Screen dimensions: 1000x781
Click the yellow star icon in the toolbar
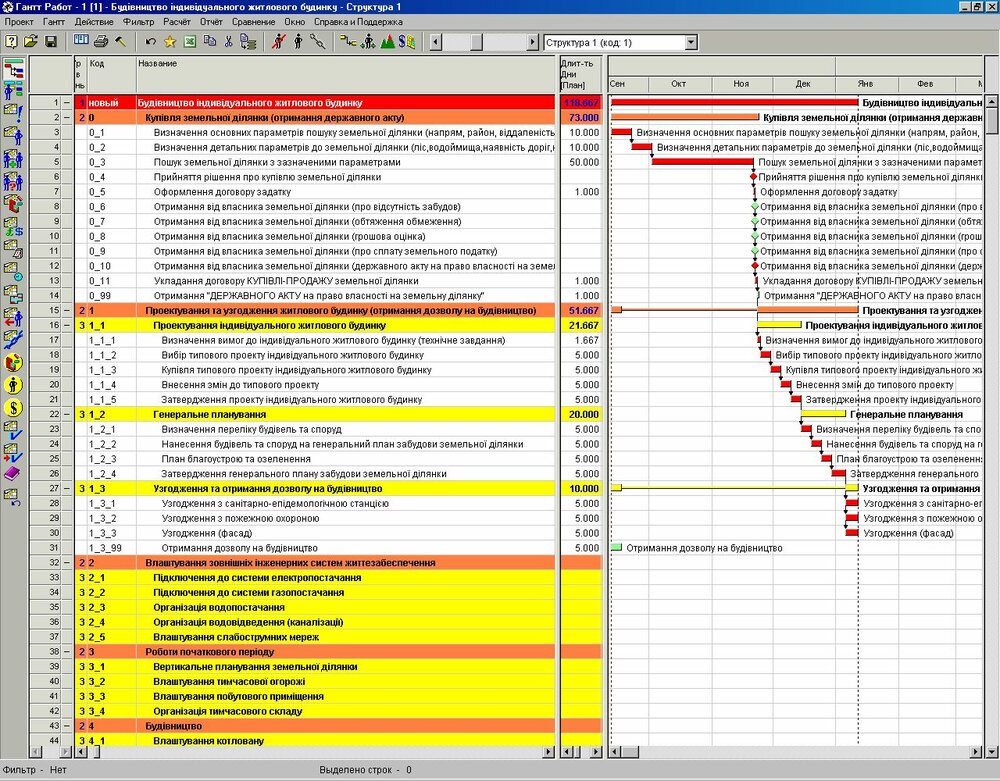(170, 42)
